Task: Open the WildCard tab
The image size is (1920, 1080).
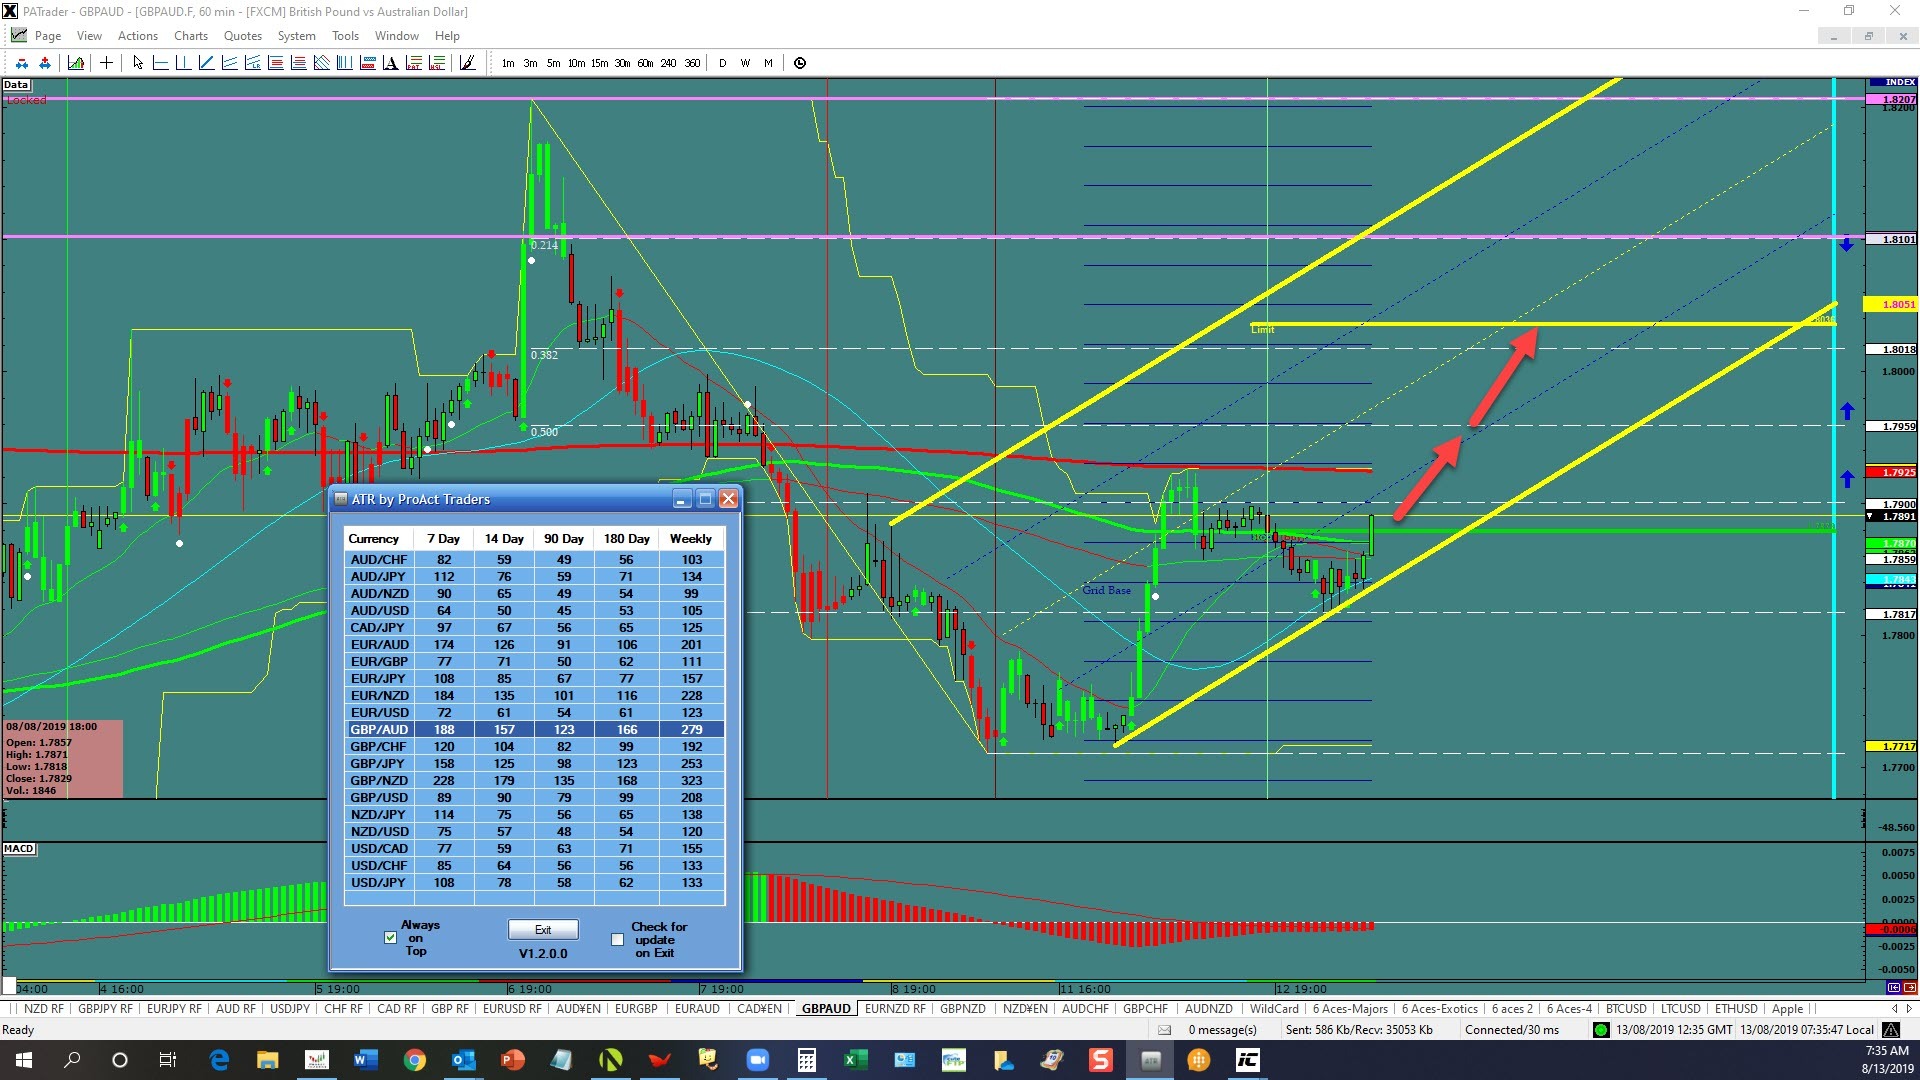Action: [x=1274, y=1009]
